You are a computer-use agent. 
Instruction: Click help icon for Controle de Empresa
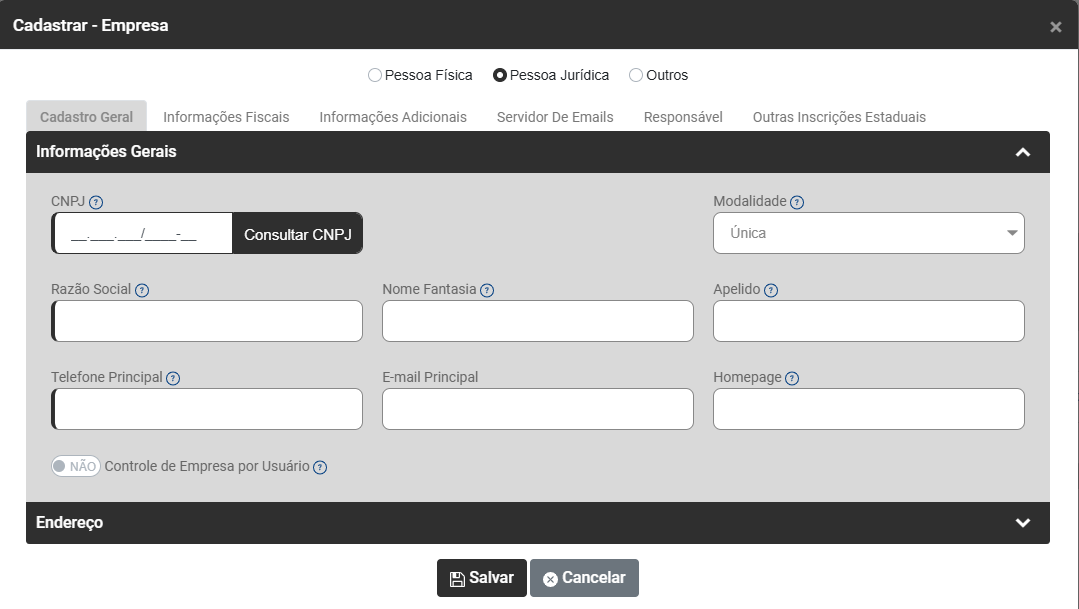coord(320,467)
